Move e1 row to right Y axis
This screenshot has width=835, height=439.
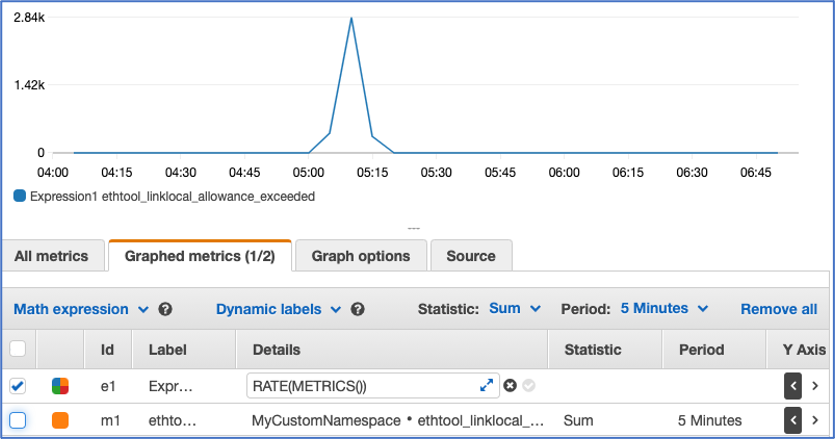pyautogui.click(x=815, y=386)
